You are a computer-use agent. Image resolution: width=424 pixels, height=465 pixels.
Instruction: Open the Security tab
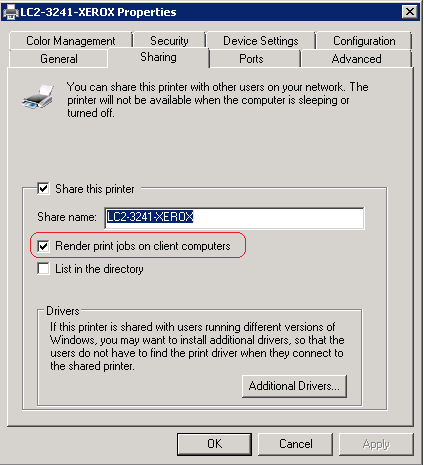click(x=169, y=41)
